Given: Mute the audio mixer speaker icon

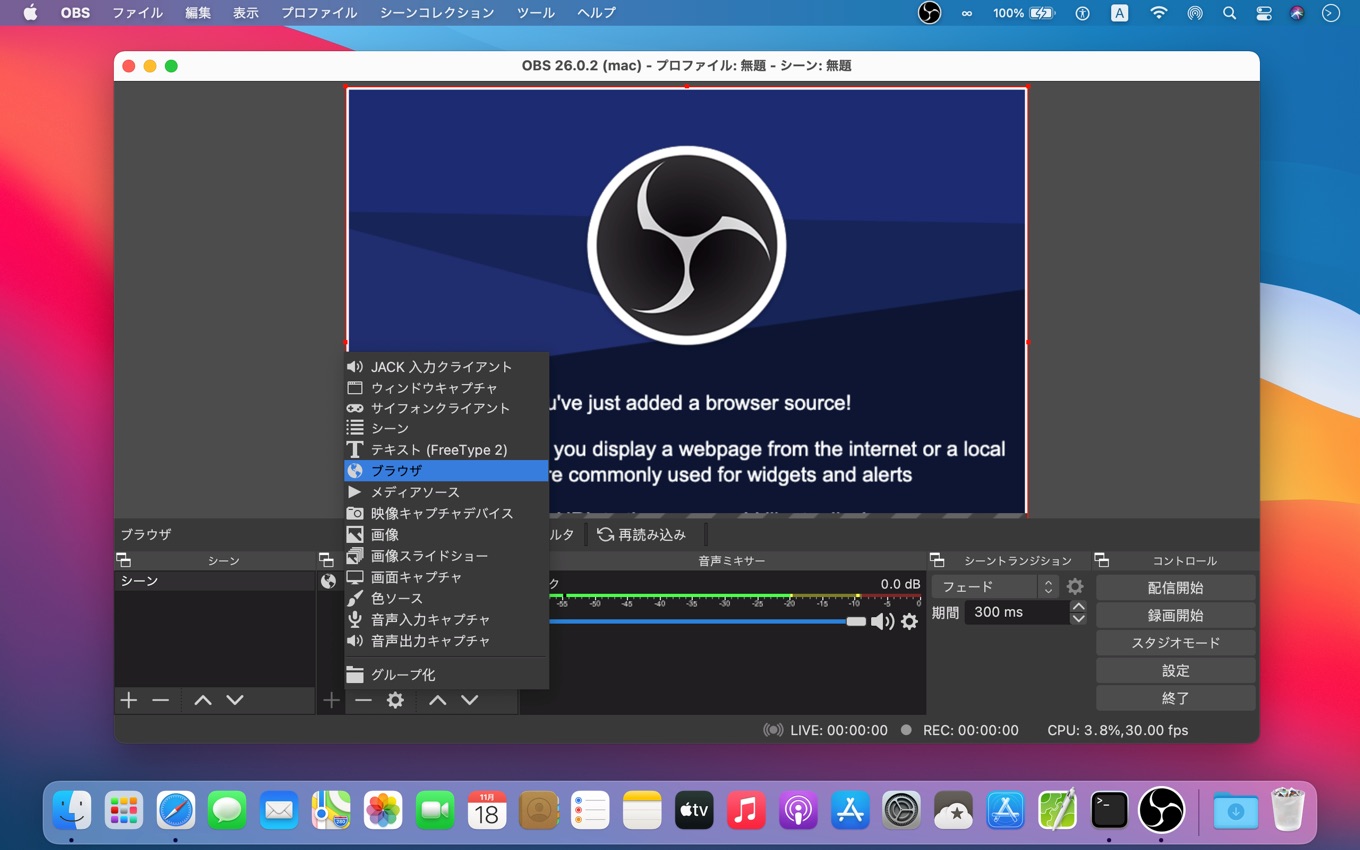Looking at the screenshot, I should (x=882, y=622).
